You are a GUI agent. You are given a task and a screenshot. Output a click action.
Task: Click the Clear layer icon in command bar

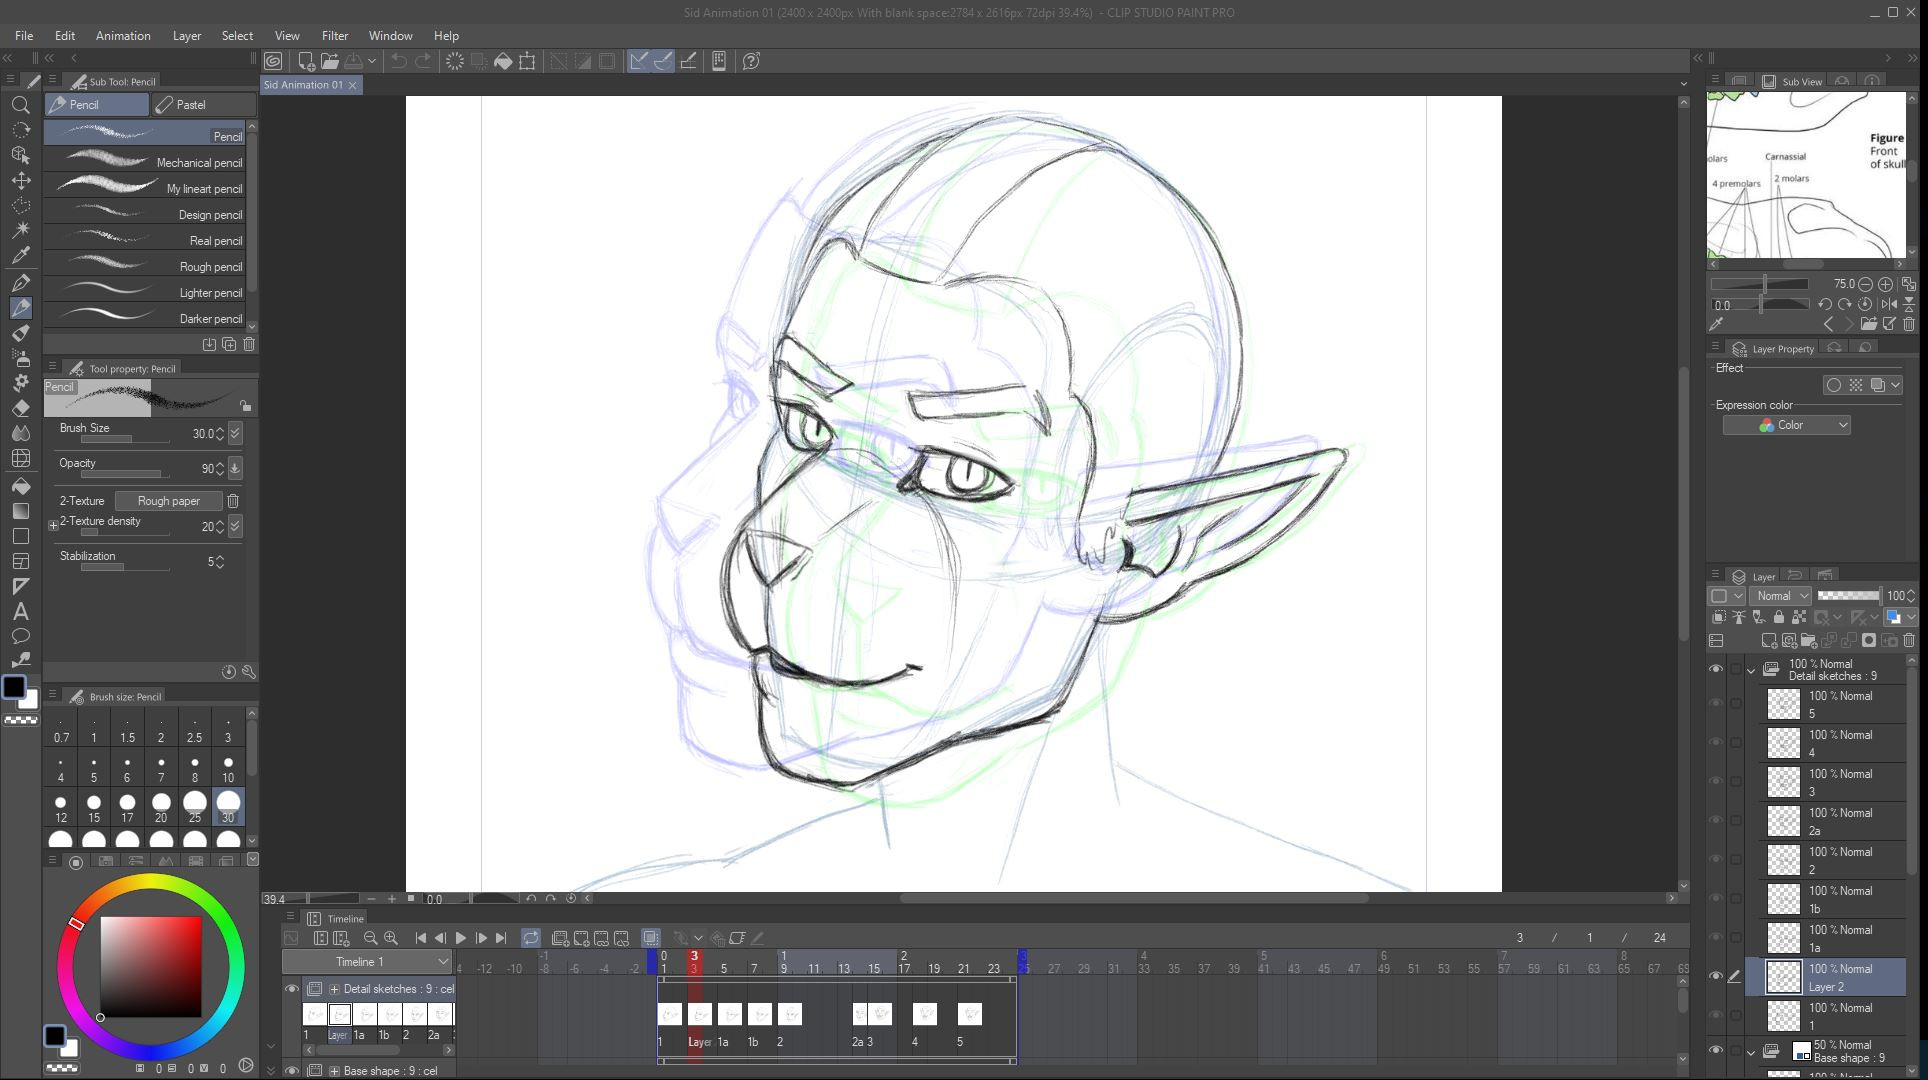click(x=455, y=61)
